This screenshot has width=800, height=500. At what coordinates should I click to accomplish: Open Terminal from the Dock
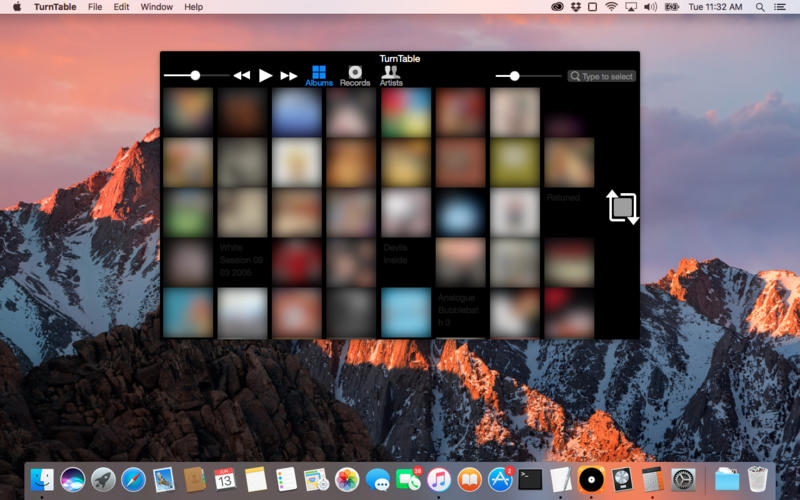[530, 480]
